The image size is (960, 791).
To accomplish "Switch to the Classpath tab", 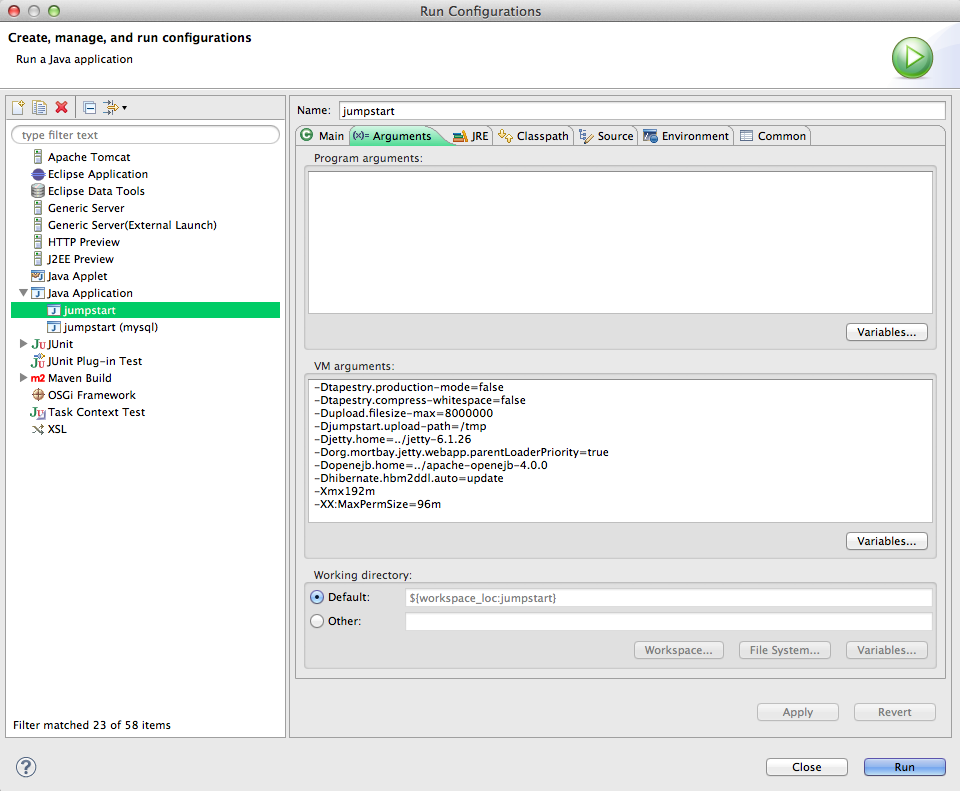I will (x=533, y=136).
